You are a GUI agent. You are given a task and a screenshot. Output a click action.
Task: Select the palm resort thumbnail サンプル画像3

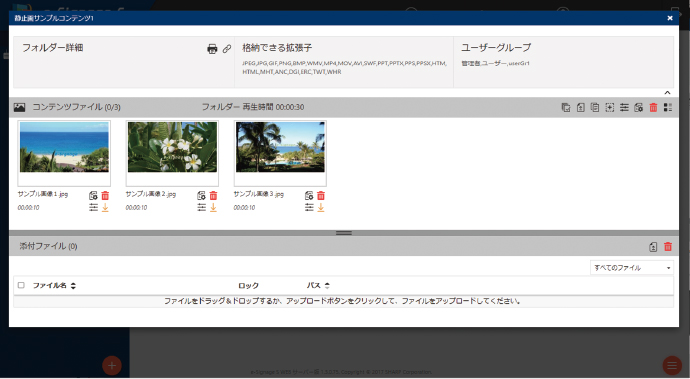[280, 147]
